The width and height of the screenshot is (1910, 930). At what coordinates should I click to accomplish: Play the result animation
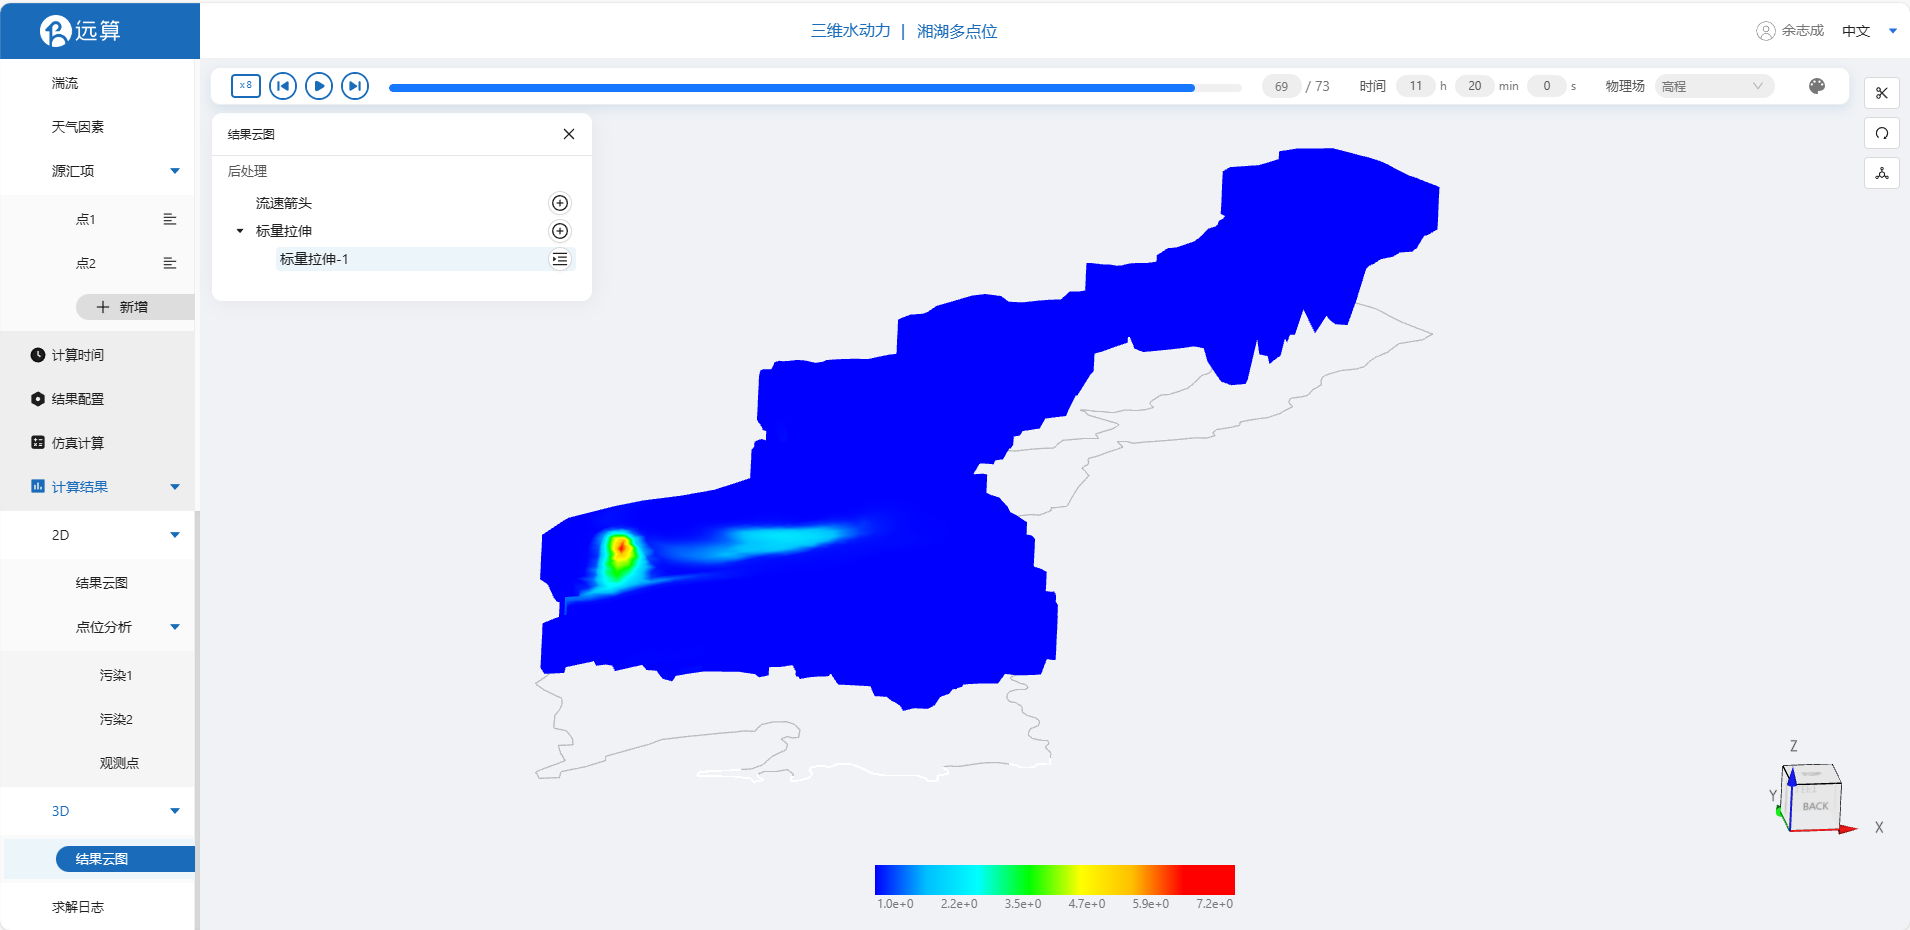click(x=319, y=86)
